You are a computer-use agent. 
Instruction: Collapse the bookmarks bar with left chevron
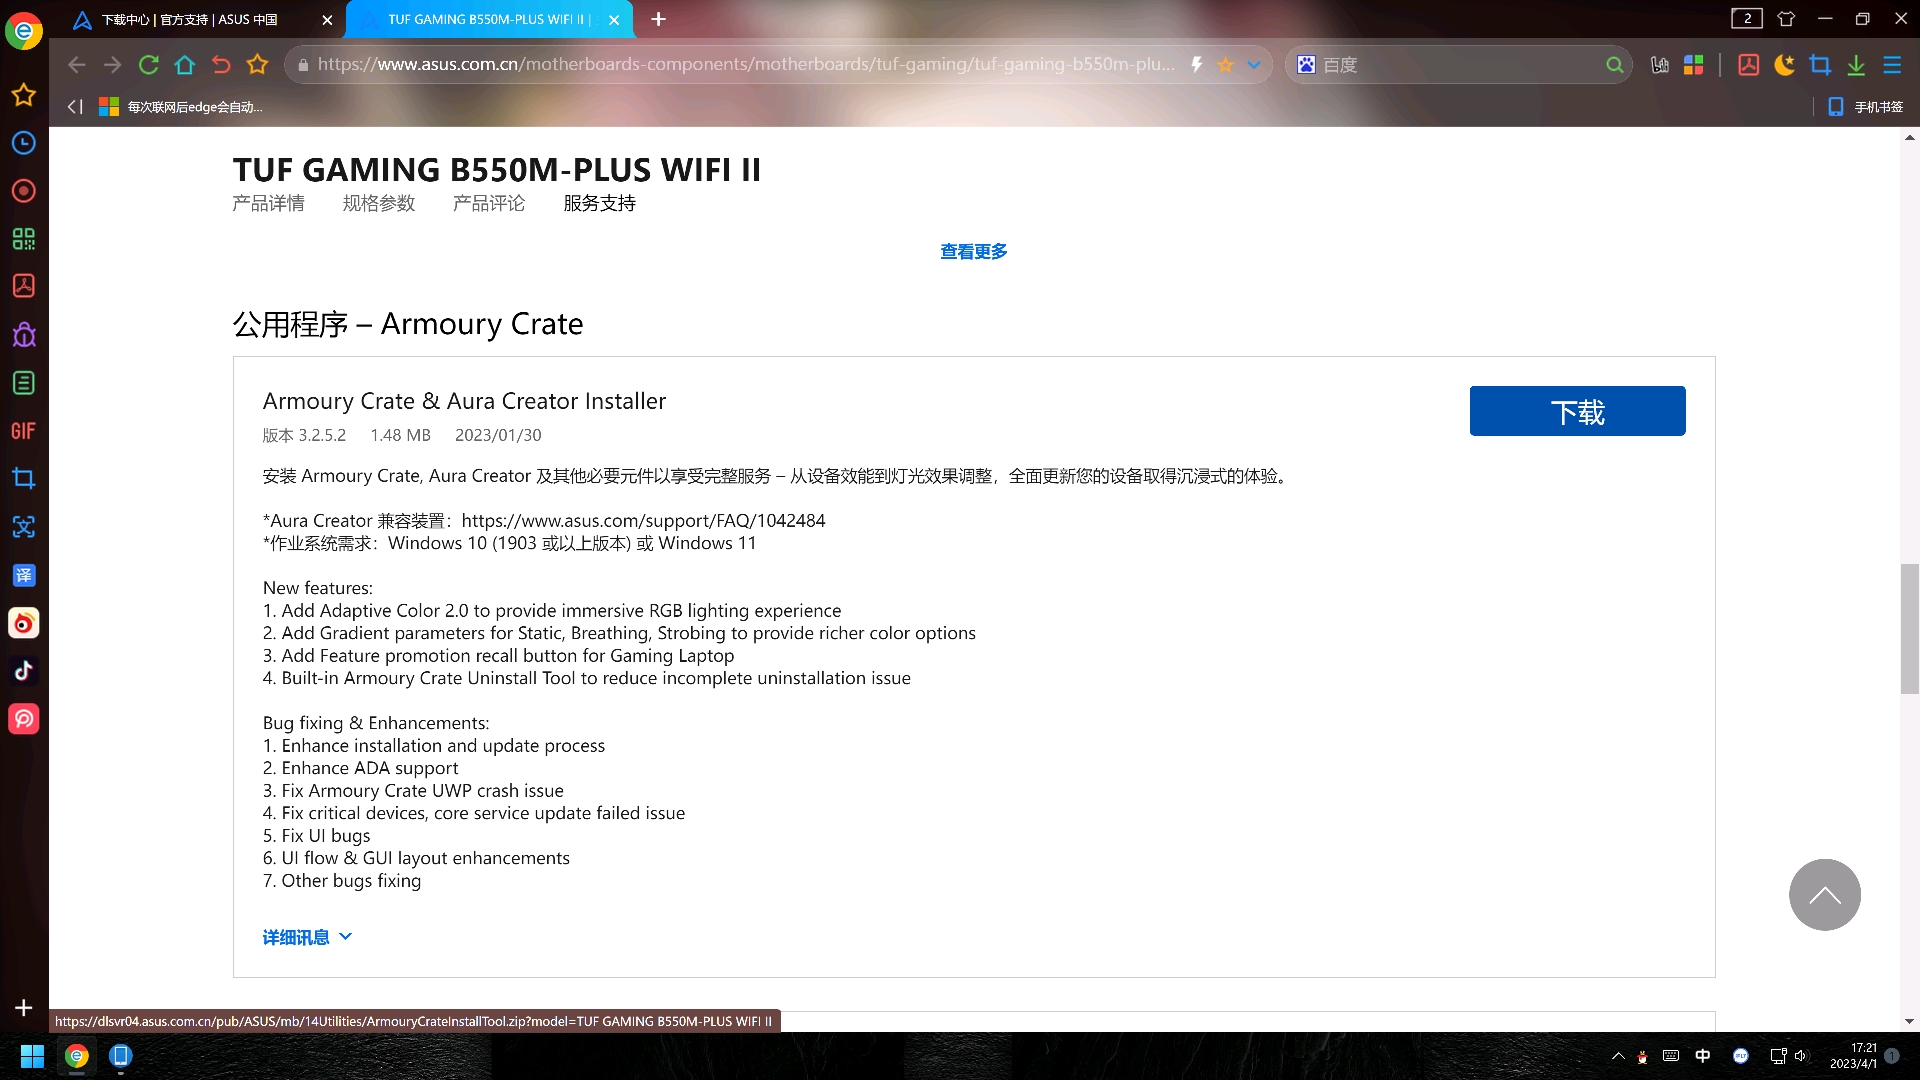pyautogui.click(x=75, y=106)
